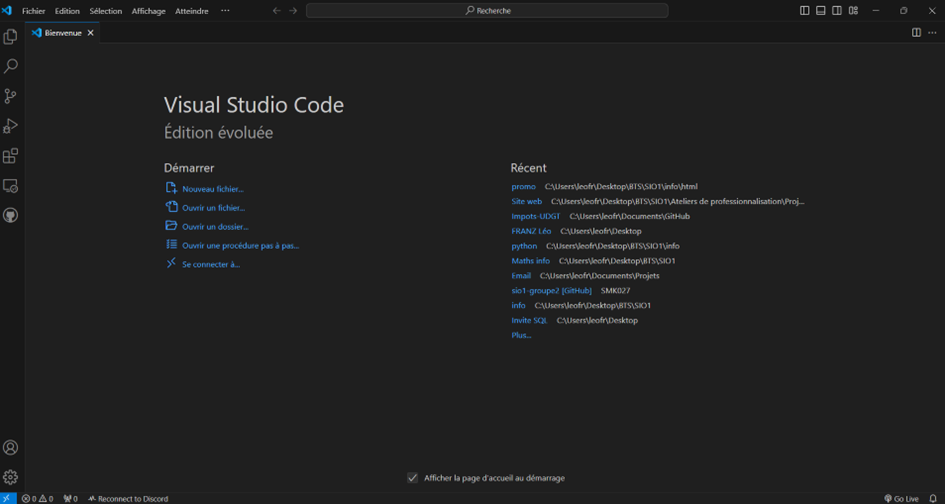This screenshot has width=945, height=504.
Task: Click Ouvrir une procédure pas à pas...
Action: tap(240, 245)
